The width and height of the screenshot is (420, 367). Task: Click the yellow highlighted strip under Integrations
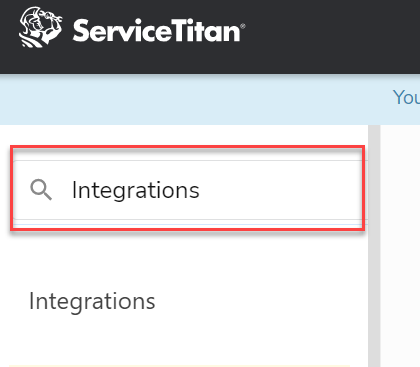tap(179, 366)
